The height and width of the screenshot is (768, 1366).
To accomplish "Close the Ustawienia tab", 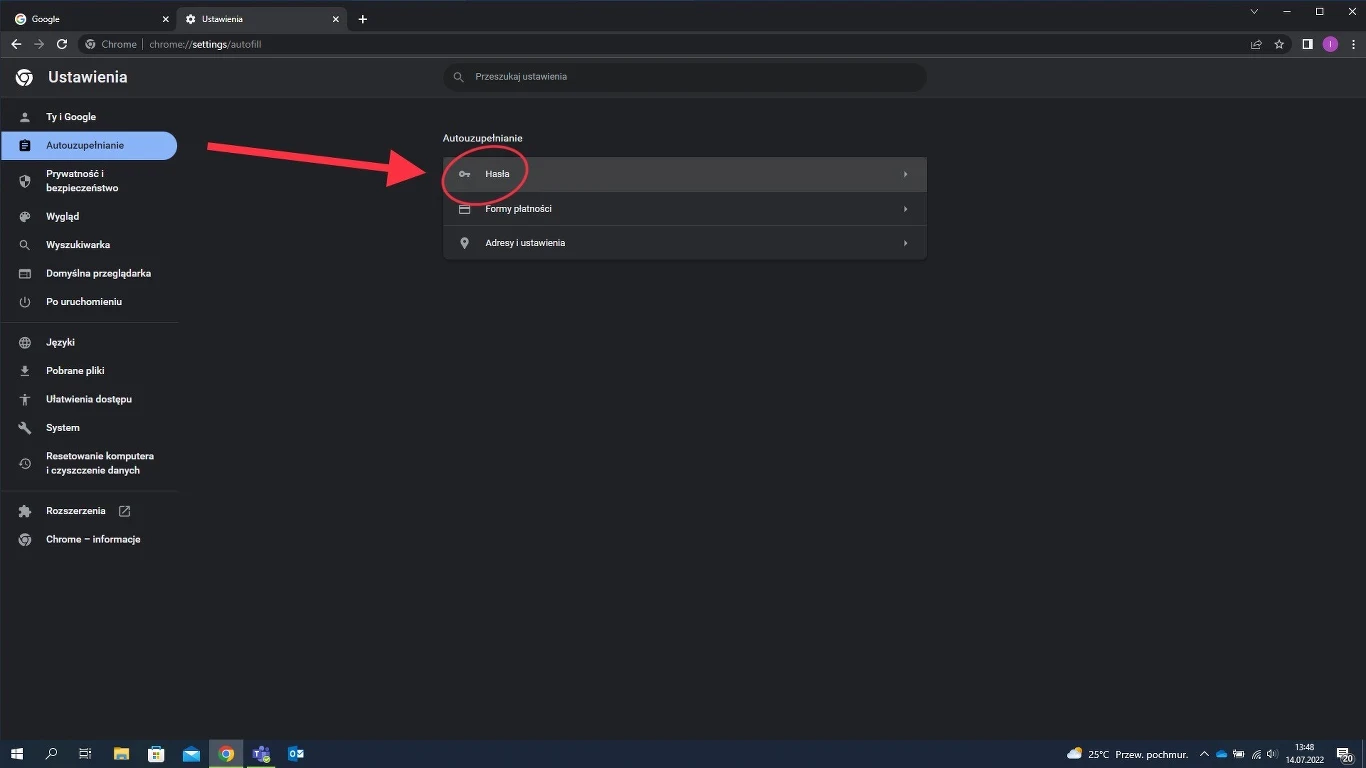I will click(x=336, y=19).
